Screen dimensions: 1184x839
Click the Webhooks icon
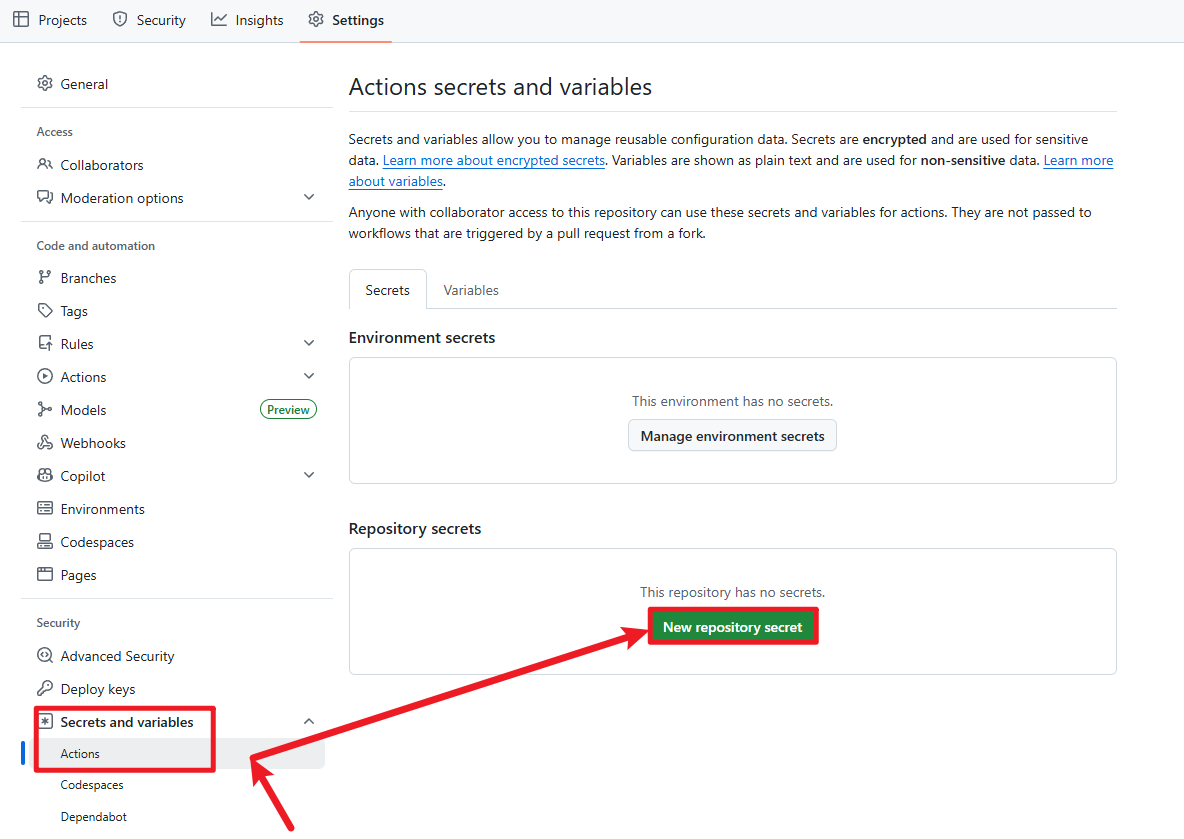45,443
